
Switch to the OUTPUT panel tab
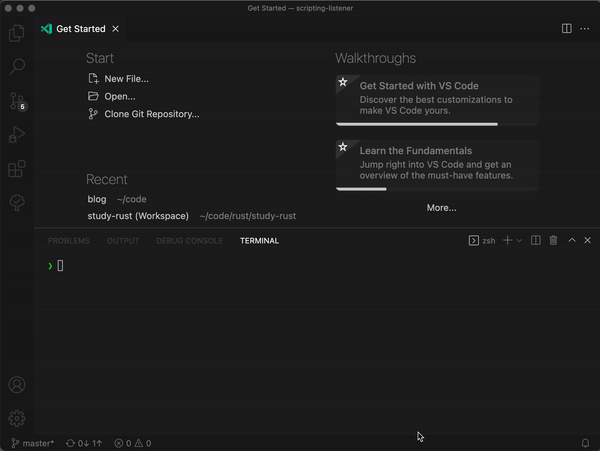[123, 241]
